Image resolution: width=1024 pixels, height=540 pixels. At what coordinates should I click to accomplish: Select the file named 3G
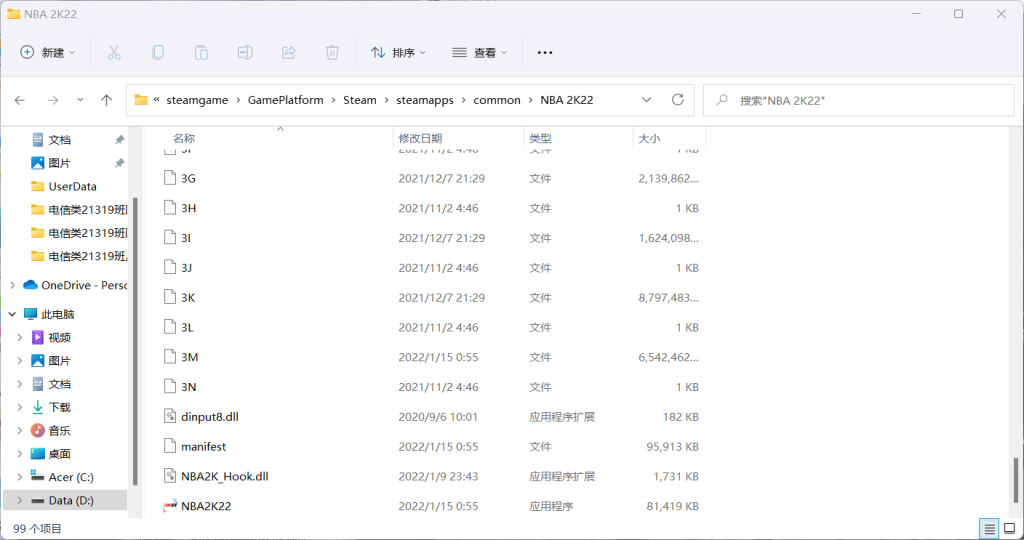click(188, 178)
